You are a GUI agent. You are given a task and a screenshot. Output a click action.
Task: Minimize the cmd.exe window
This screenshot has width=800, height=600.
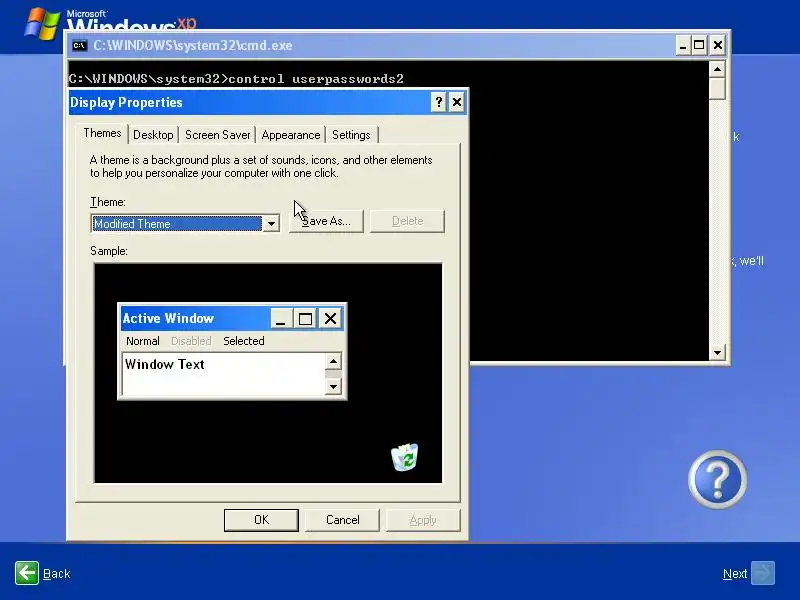coord(683,45)
